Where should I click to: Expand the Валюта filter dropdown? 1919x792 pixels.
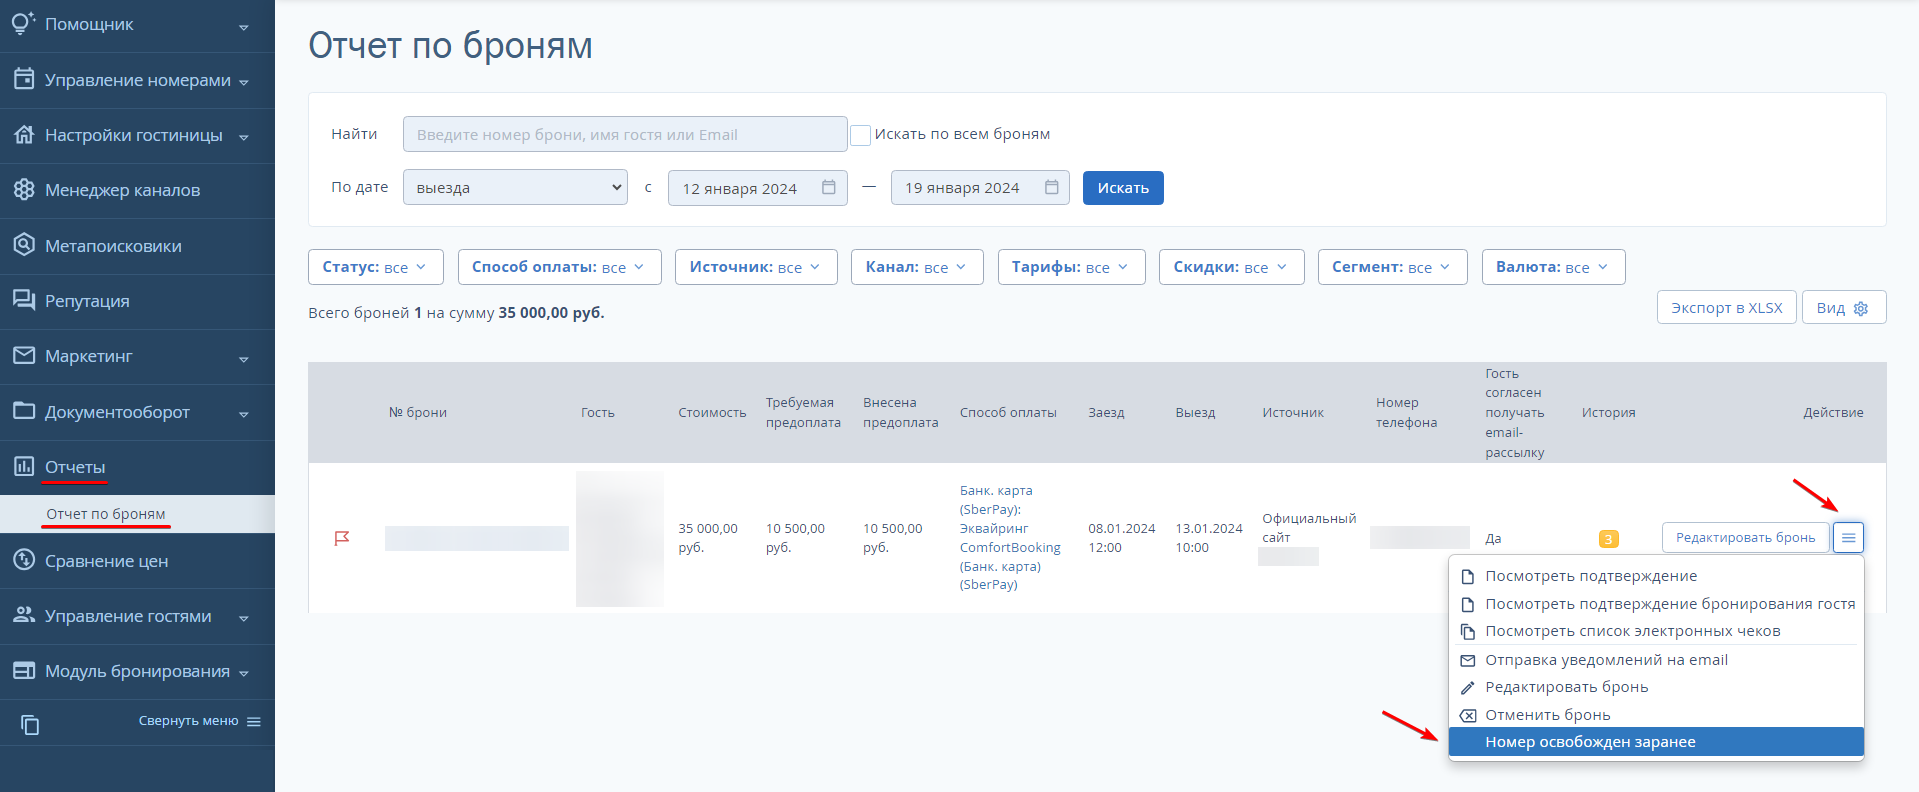1553,267
